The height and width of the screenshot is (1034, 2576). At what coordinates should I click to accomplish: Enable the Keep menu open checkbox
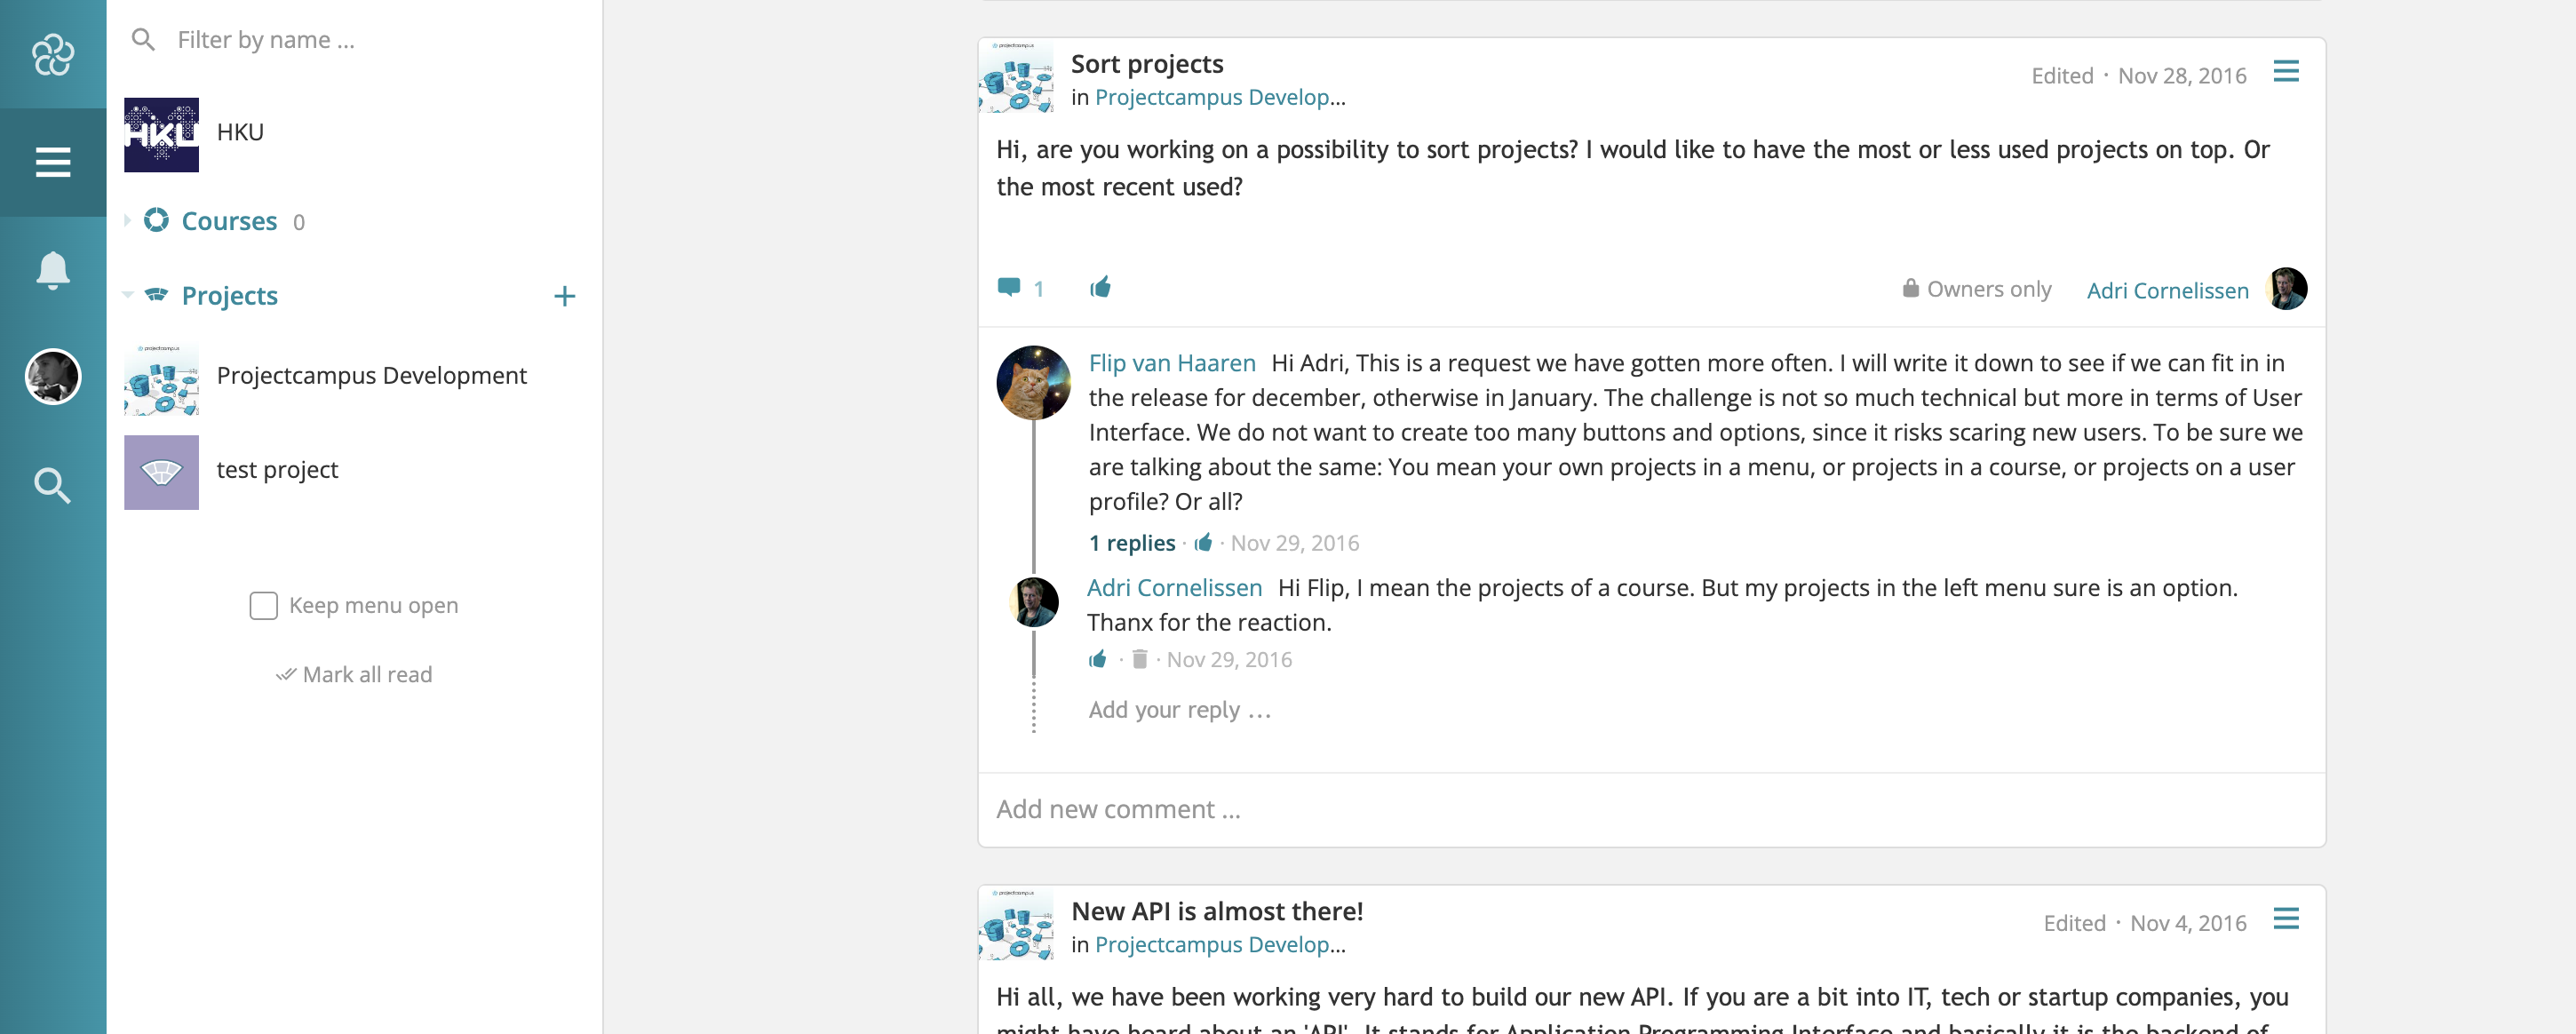click(x=262, y=605)
